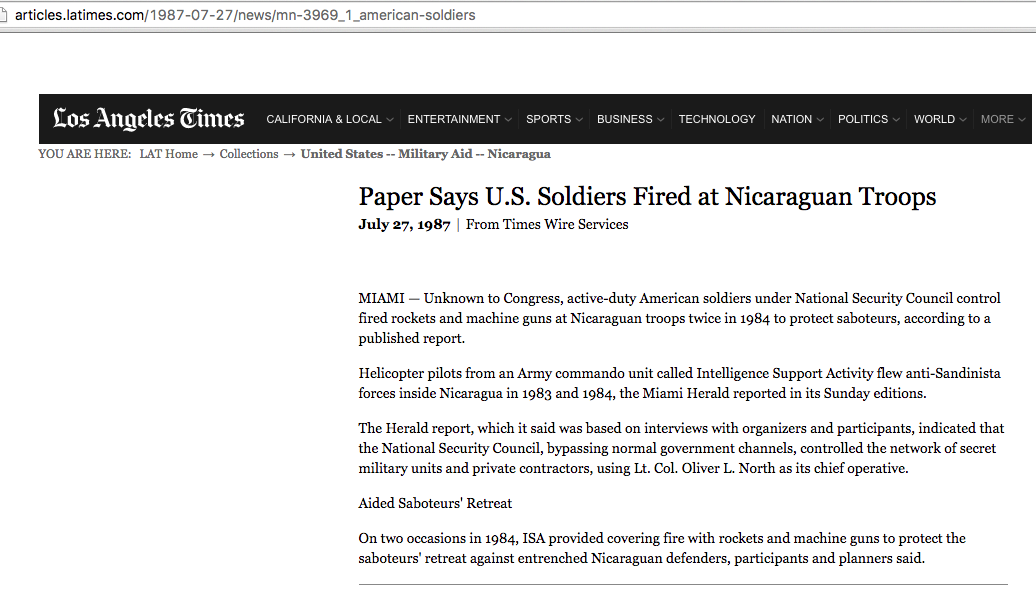Expand the dropdown arrow next to Entertainment
This screenshot has height=596, width=1036.
tap(508, 120)
